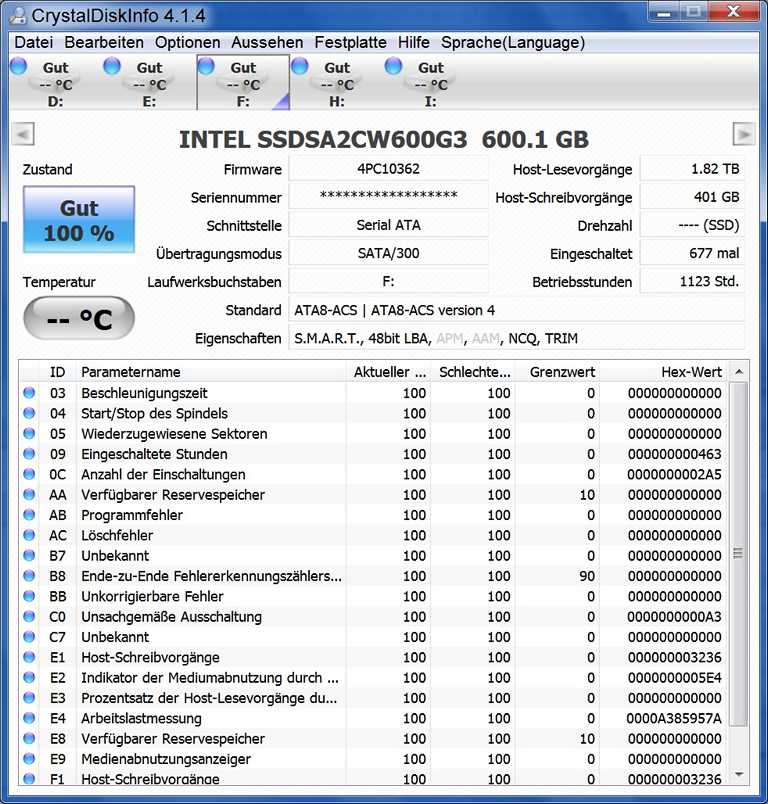
Task: Click status icon of Beschleunigungszeit row
Action: click(29, 393)
